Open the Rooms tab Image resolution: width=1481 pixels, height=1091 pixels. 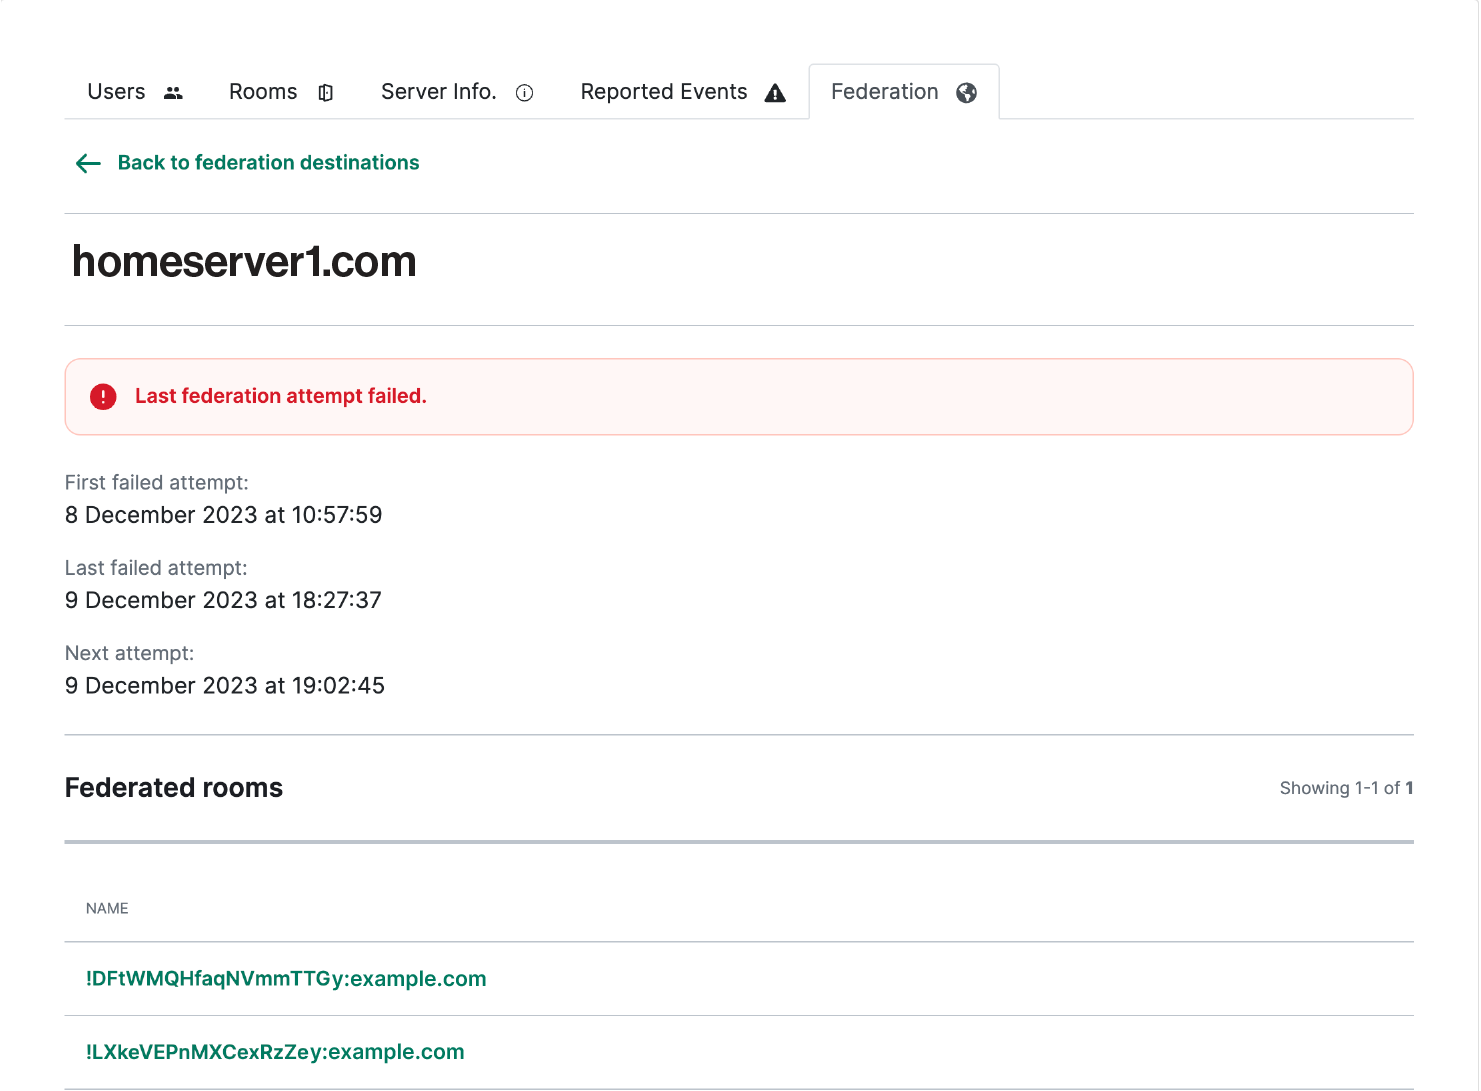click(263, 92)
